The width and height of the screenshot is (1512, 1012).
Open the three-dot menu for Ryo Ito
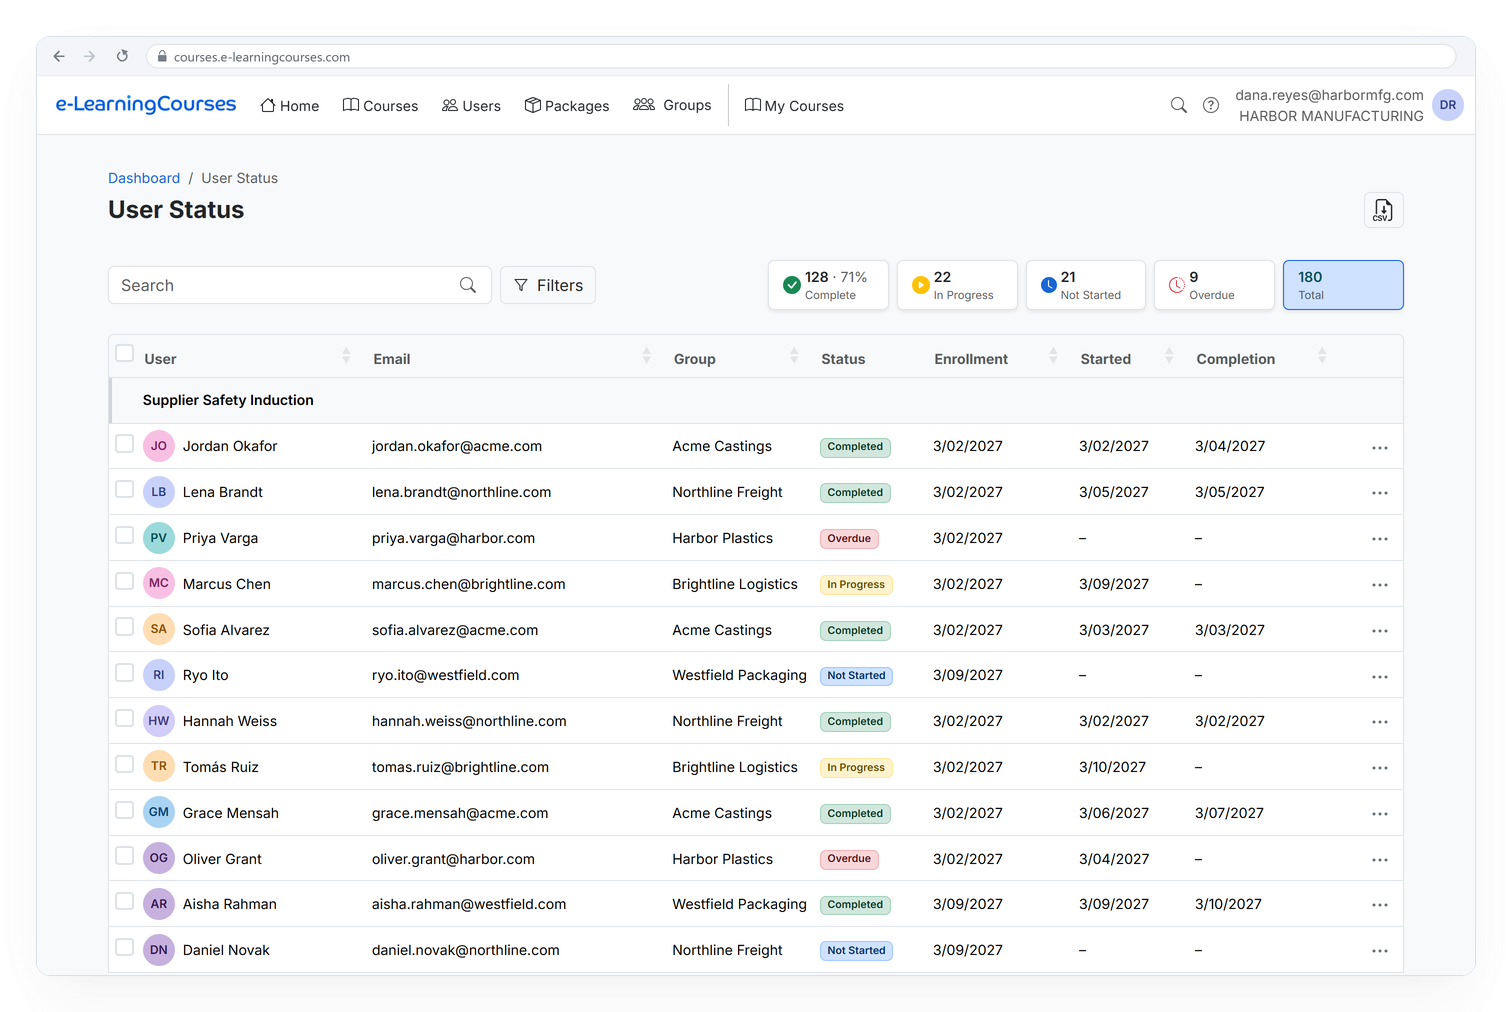click(1380, 676)
